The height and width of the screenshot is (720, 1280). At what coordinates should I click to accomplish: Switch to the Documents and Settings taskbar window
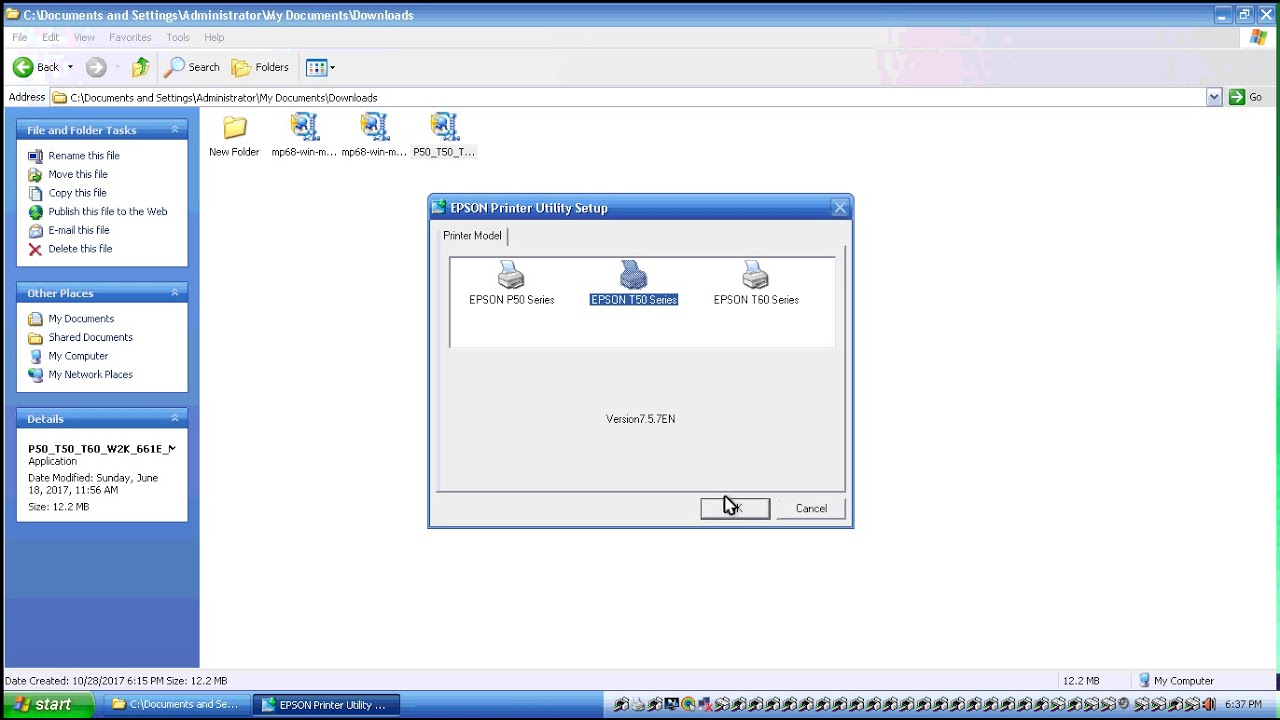(x=176, y=705)
